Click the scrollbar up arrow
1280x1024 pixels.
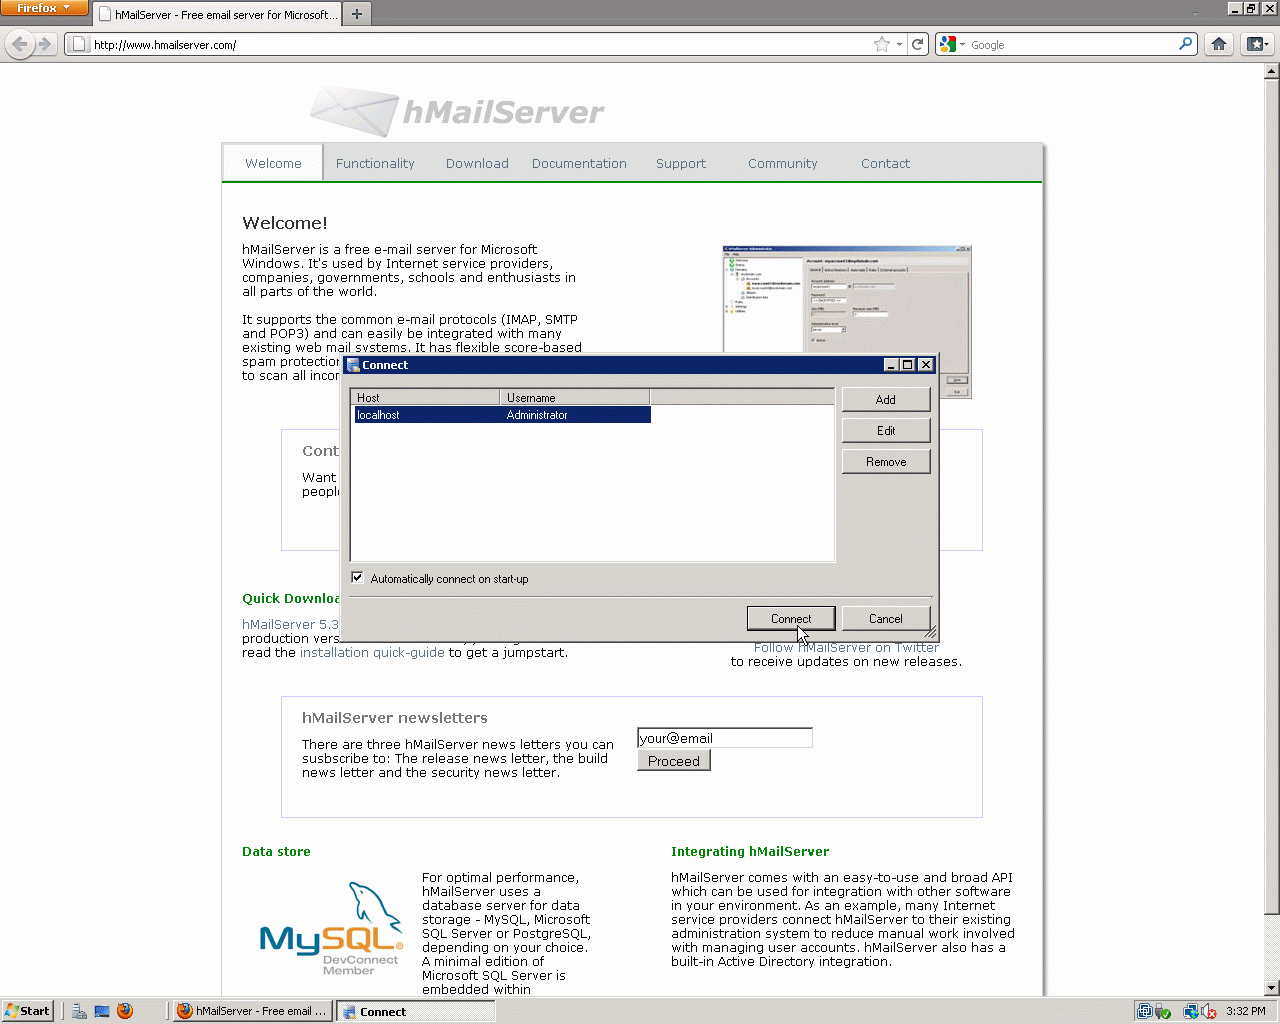coord(1272,71)
